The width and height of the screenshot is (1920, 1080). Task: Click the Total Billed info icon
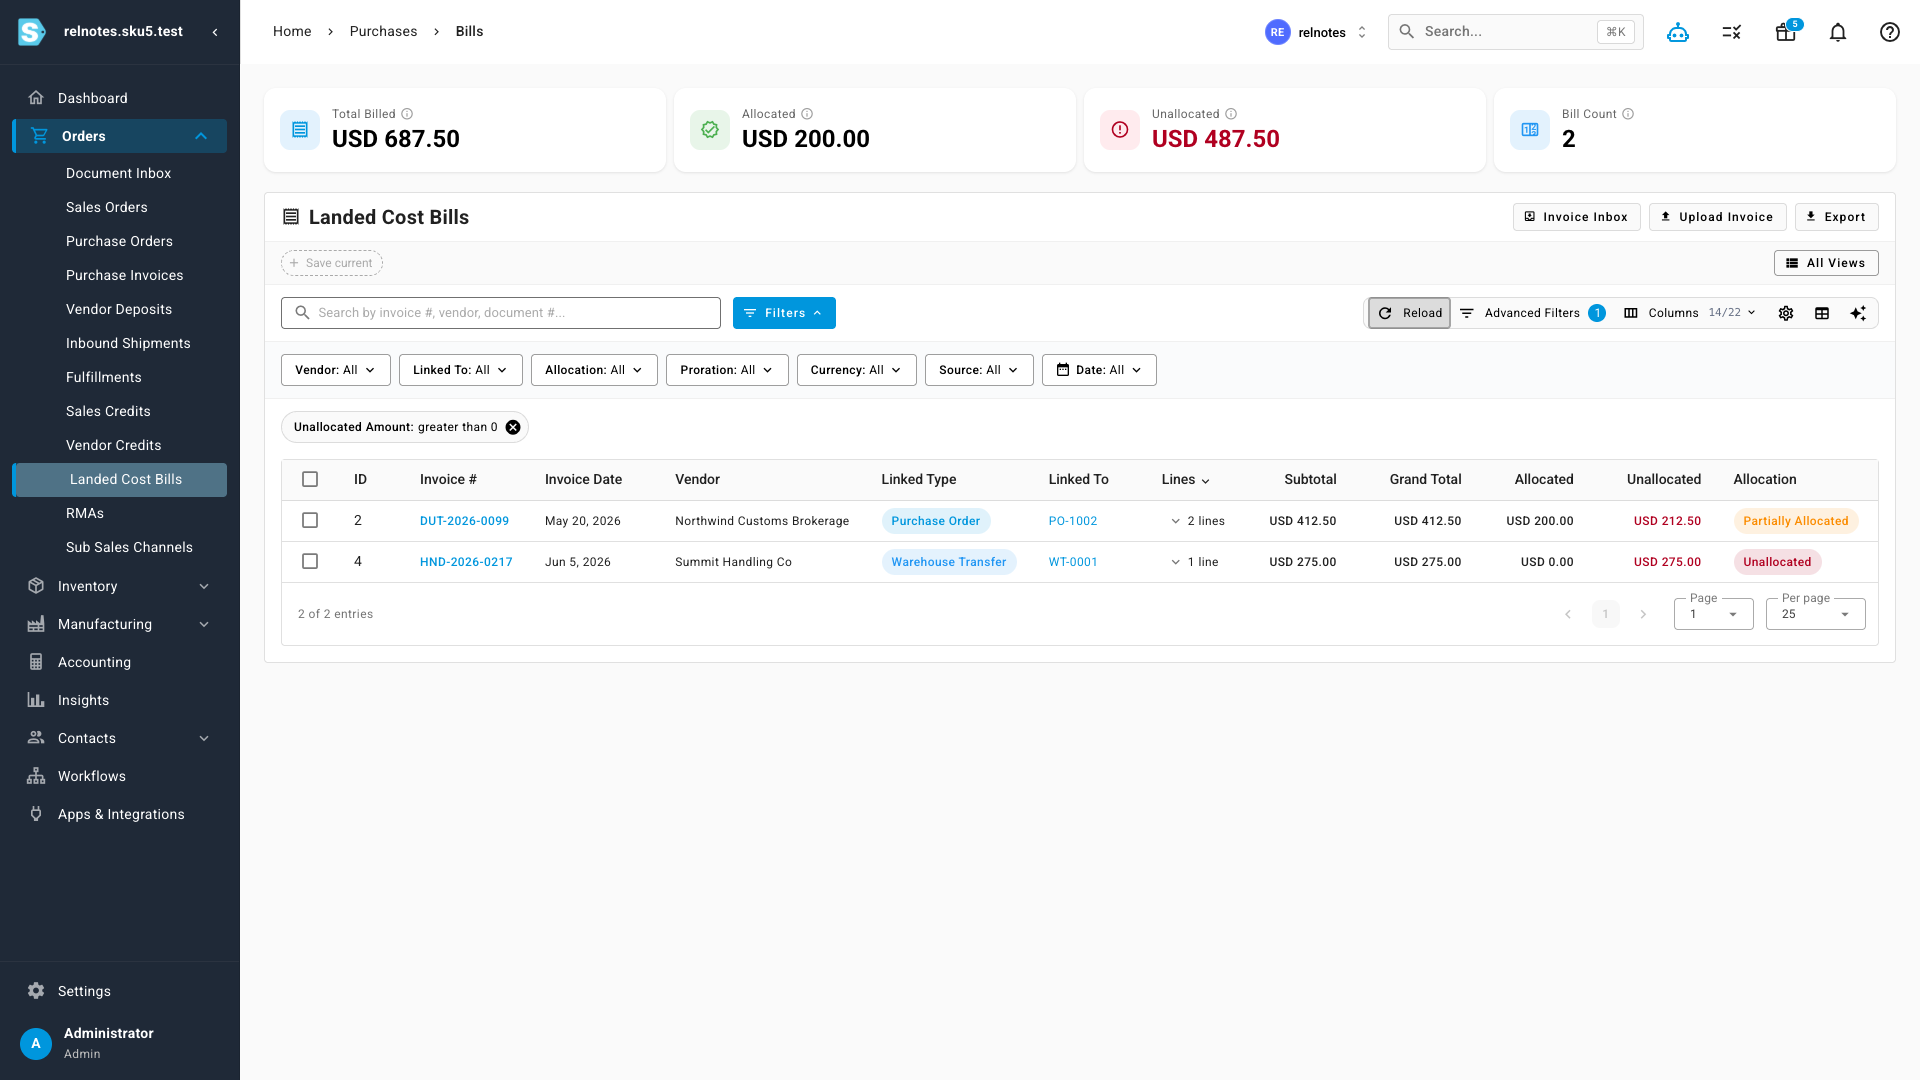pos(407,114)
